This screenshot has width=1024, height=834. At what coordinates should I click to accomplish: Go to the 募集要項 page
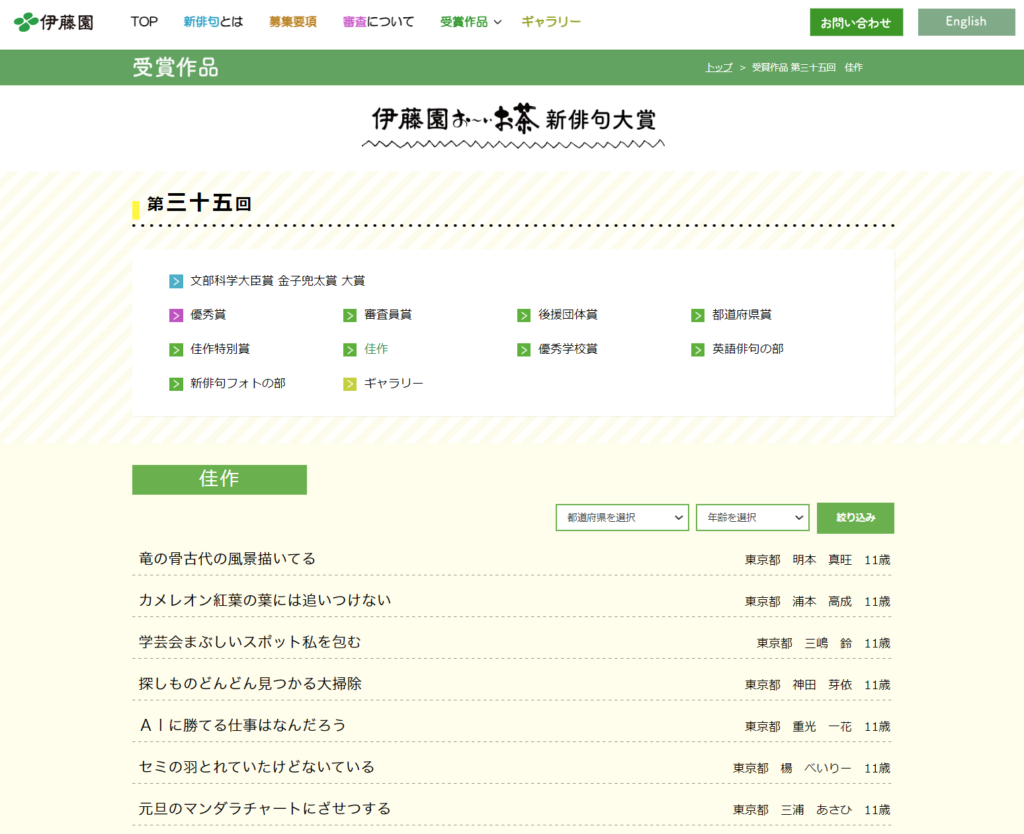pyautogui.click(x=292, y=22)
